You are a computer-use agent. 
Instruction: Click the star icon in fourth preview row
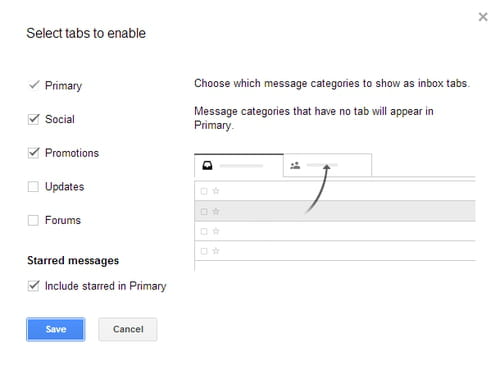pyautogui.click(x=216, y=251)
